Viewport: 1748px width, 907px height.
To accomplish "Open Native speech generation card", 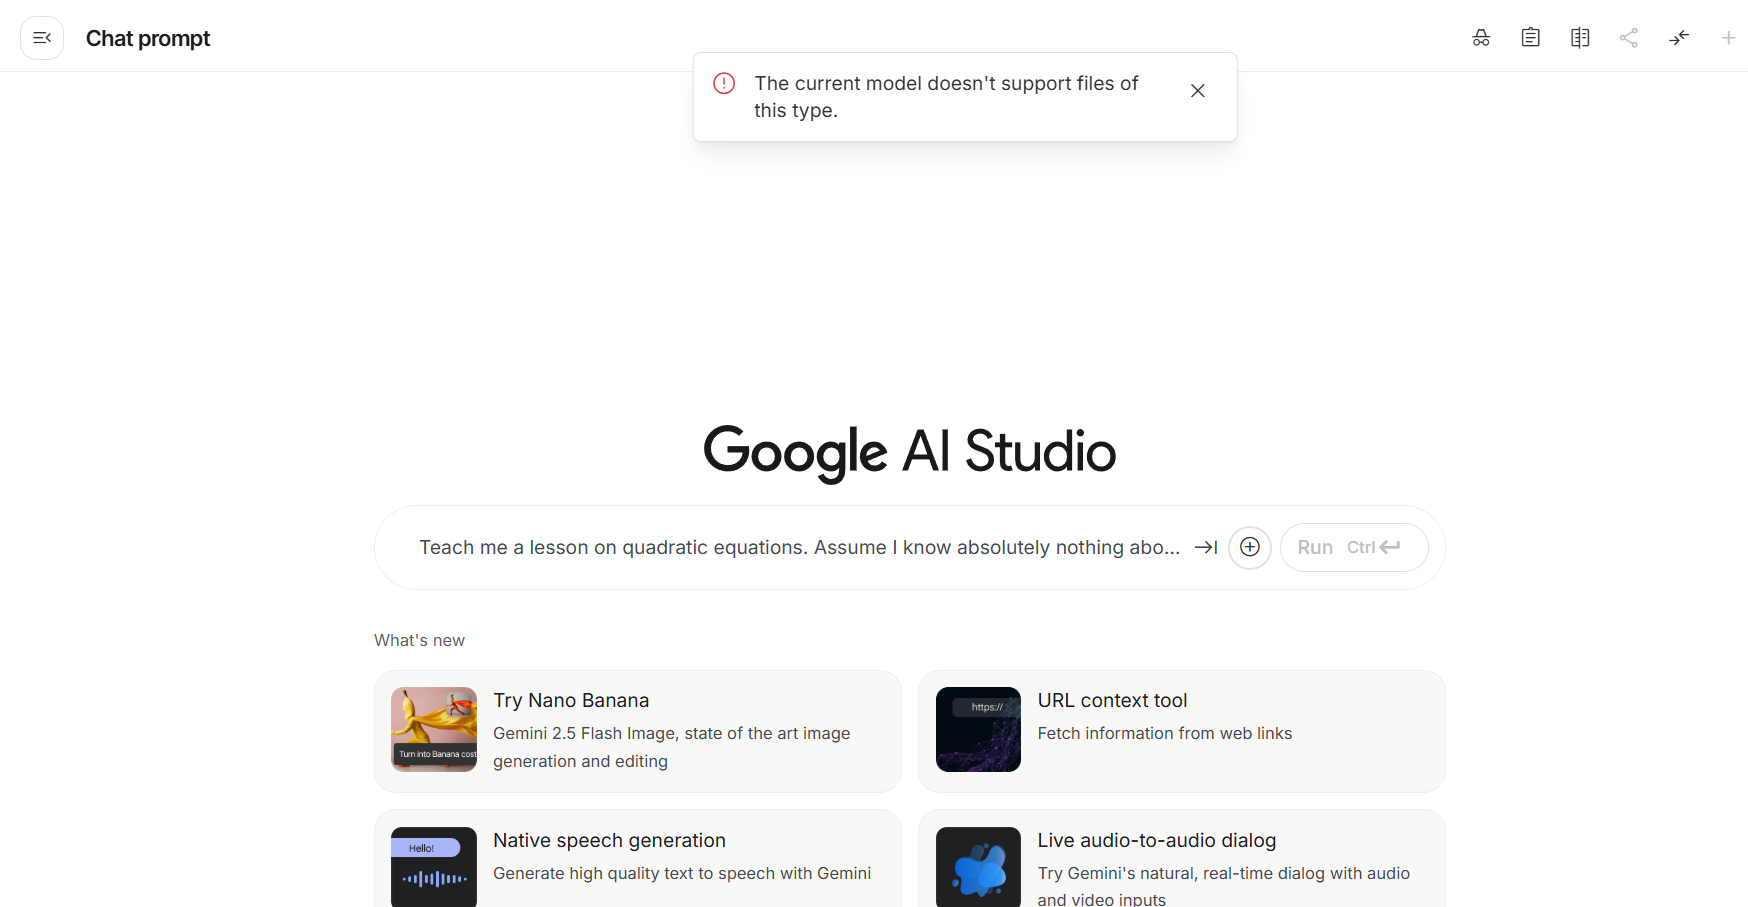I will point(638,858).
